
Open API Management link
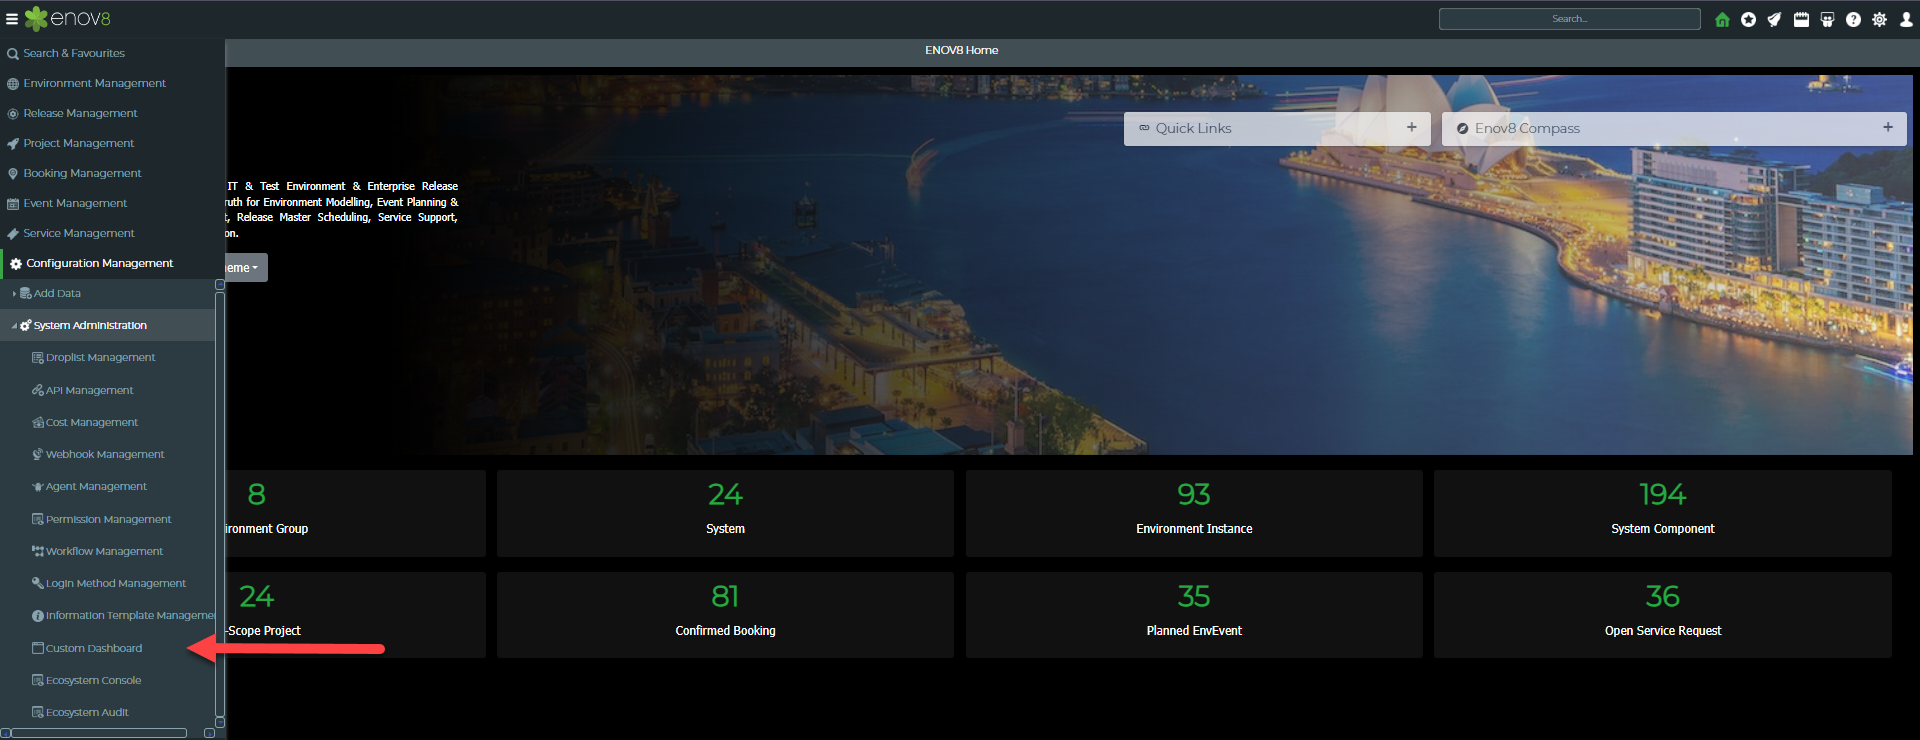coord(89,390)
